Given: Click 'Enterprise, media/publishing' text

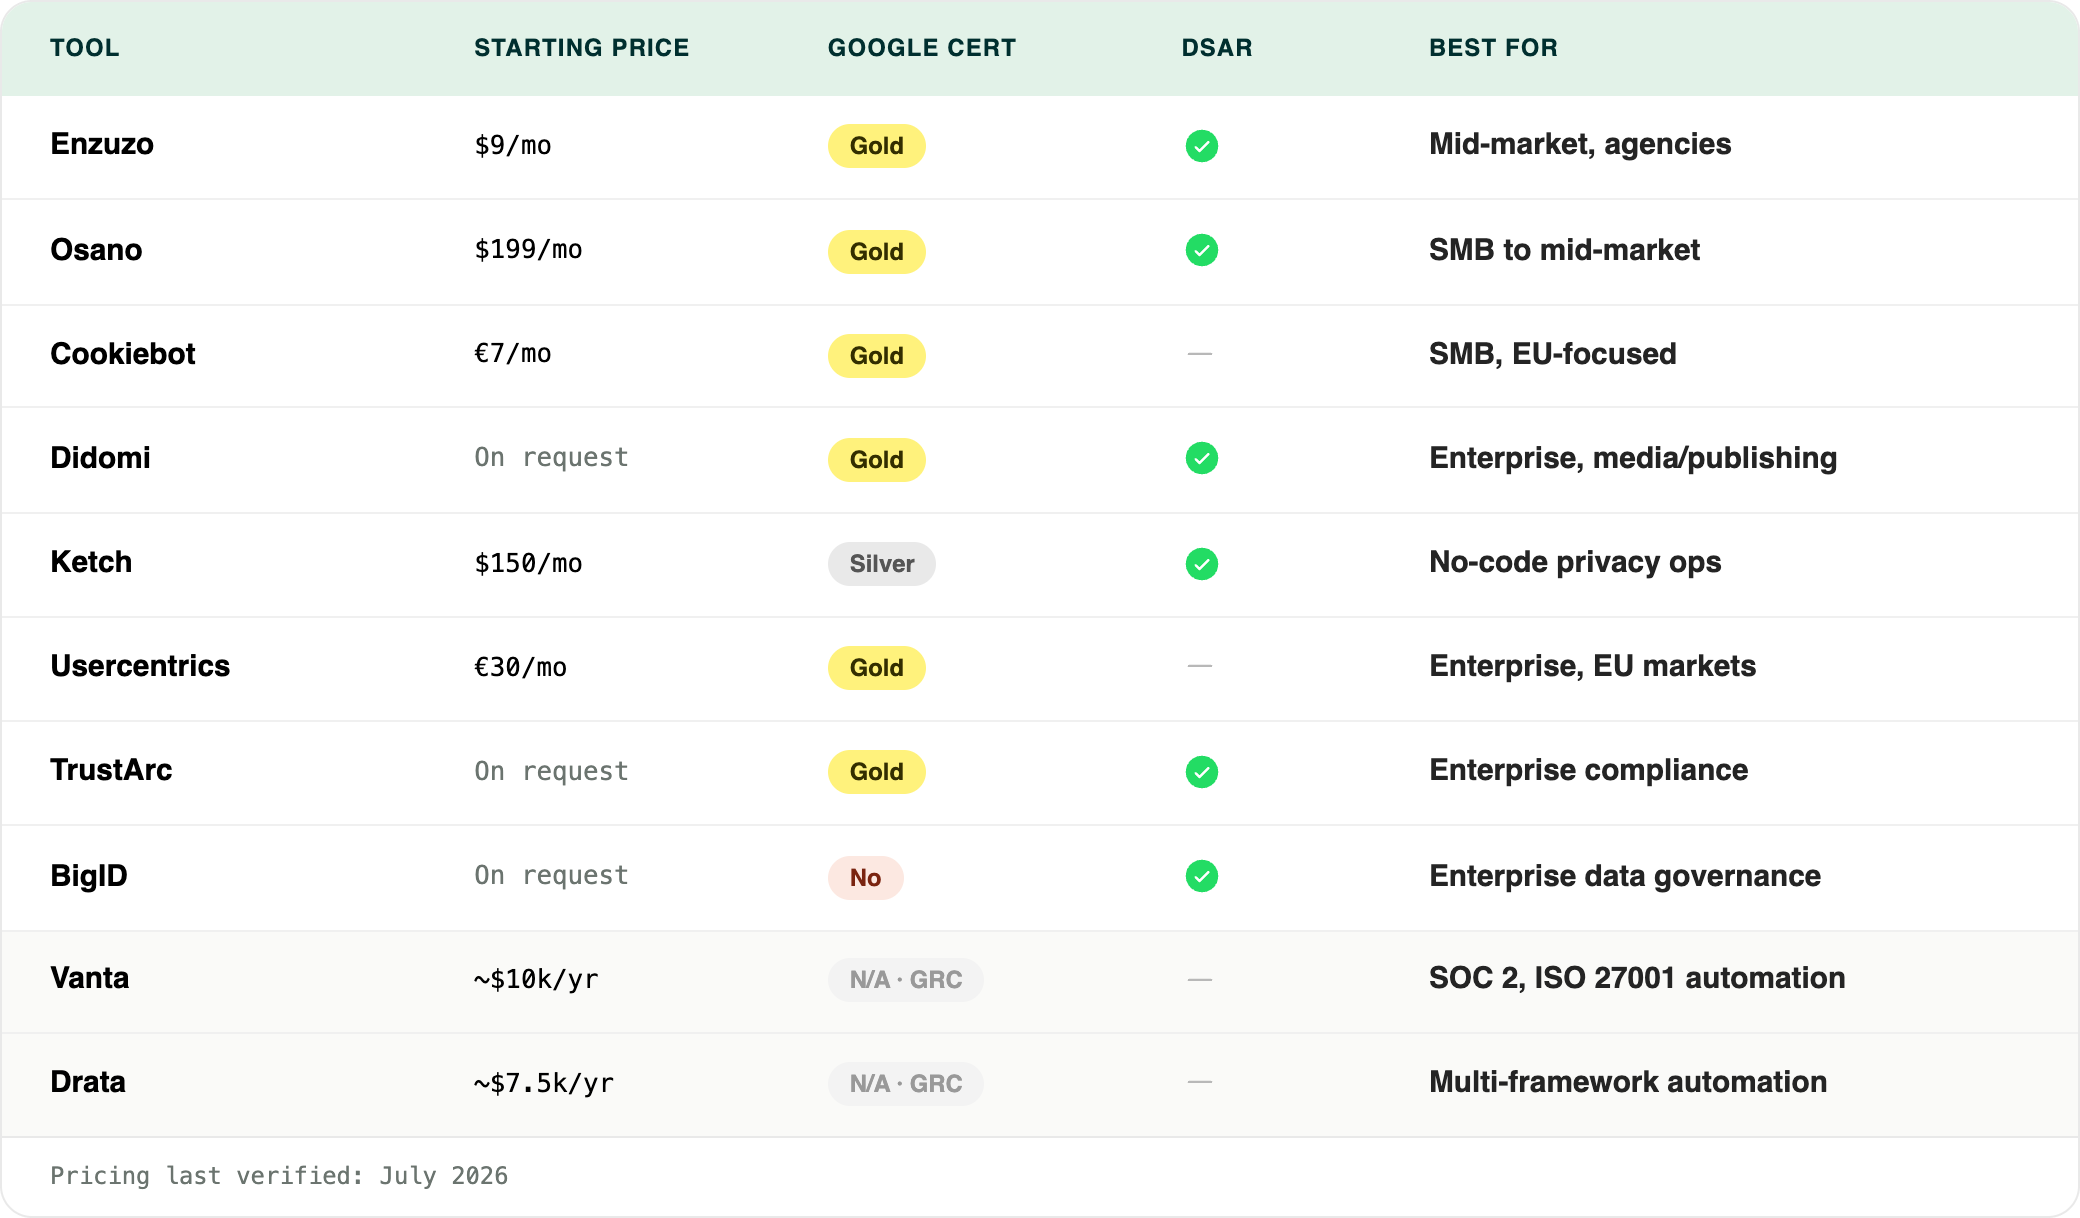Looking at the screenshot, I should pos(1633,458).
